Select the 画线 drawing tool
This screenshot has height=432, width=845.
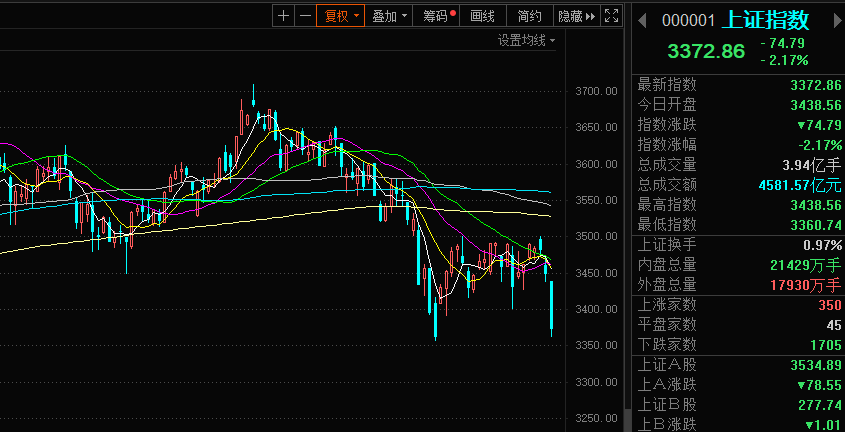pos(483,15)
